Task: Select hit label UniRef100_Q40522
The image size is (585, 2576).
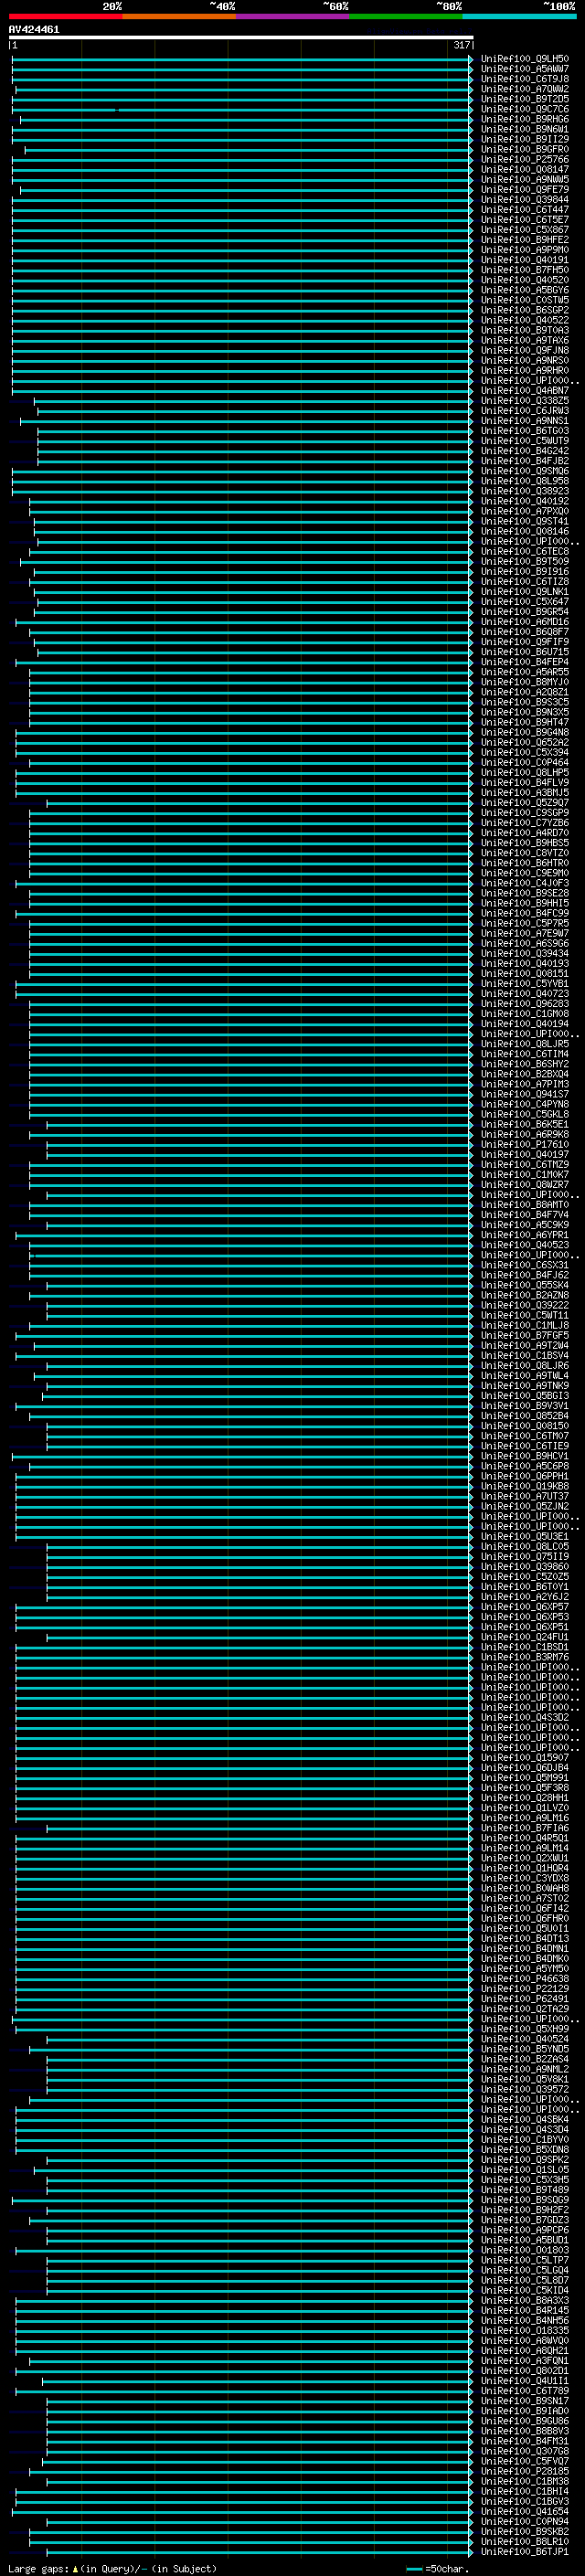Action: [525, 320]
